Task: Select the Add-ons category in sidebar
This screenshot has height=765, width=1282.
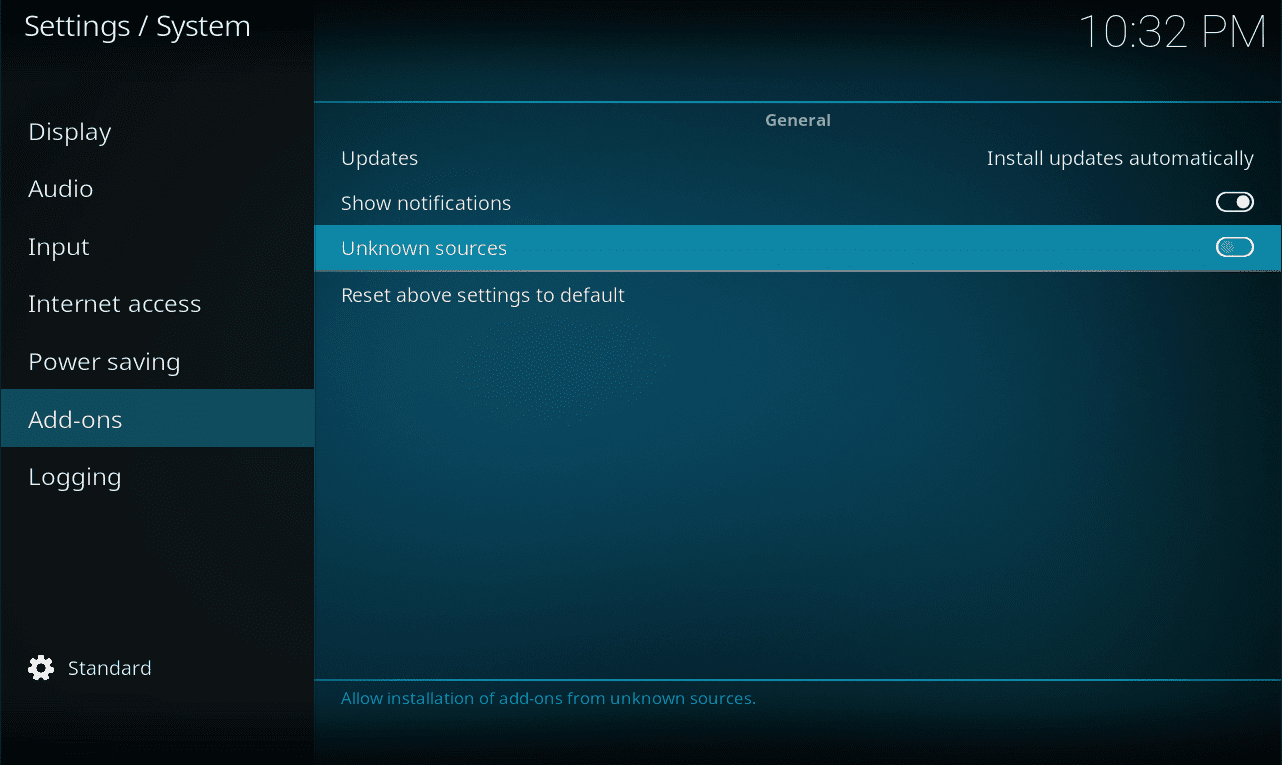Action: tap(76, 419)
